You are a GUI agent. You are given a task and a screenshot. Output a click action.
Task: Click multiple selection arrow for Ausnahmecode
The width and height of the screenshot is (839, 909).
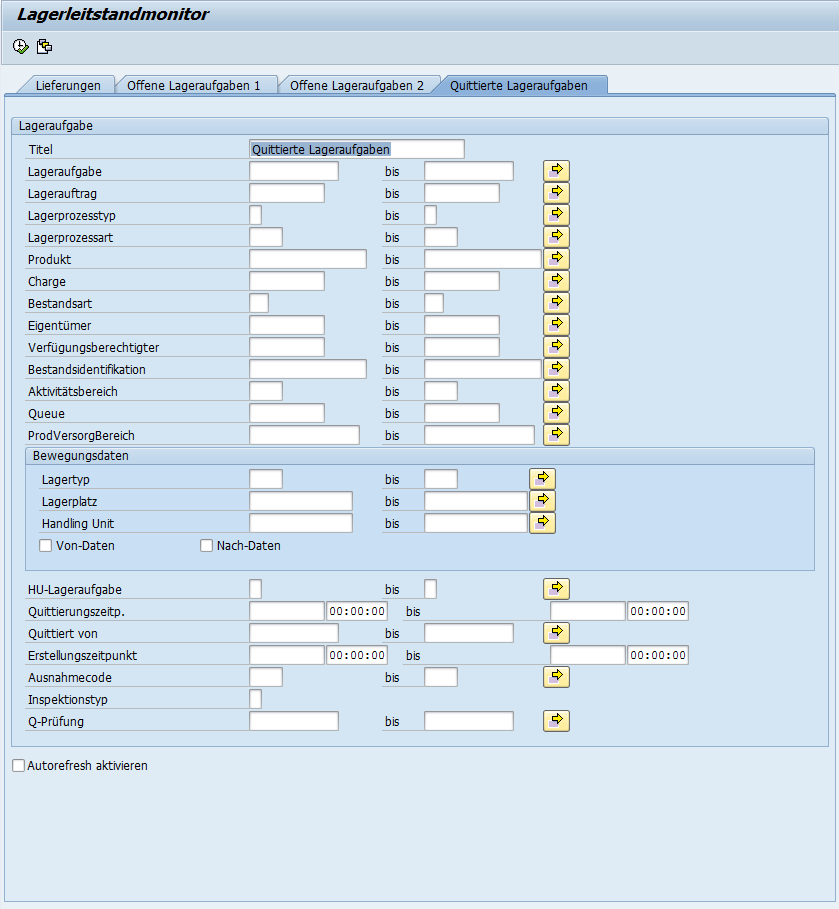[x=556, y=677]
